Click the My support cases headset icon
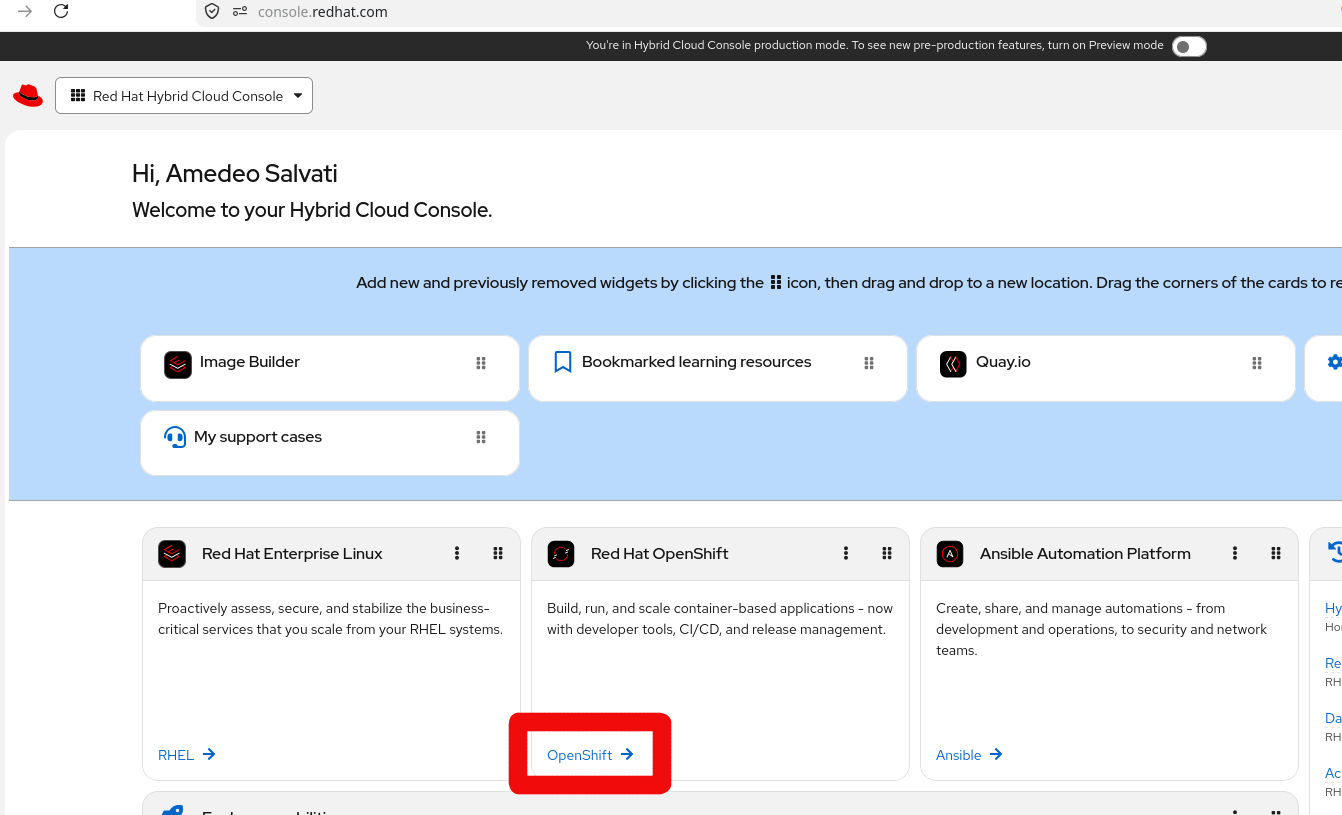The height and width of the screenshot is (815, 1342). tap(175, 438)
